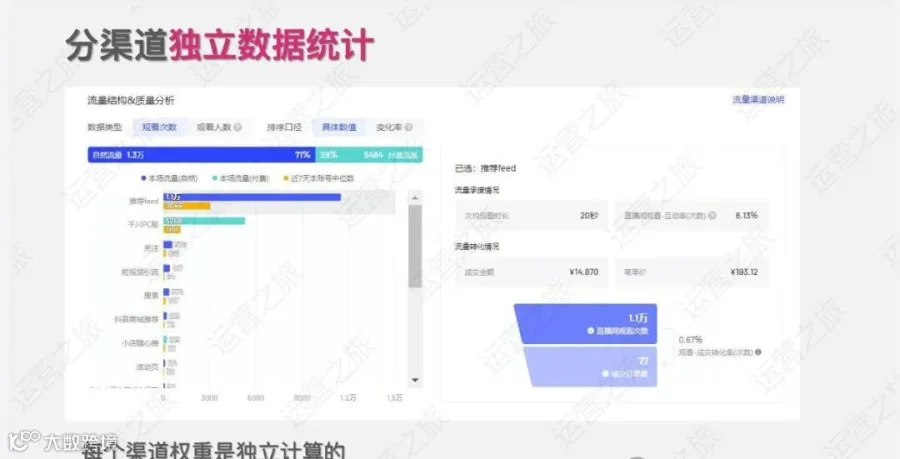Click the help icon beside 变化率

(409, 127)
